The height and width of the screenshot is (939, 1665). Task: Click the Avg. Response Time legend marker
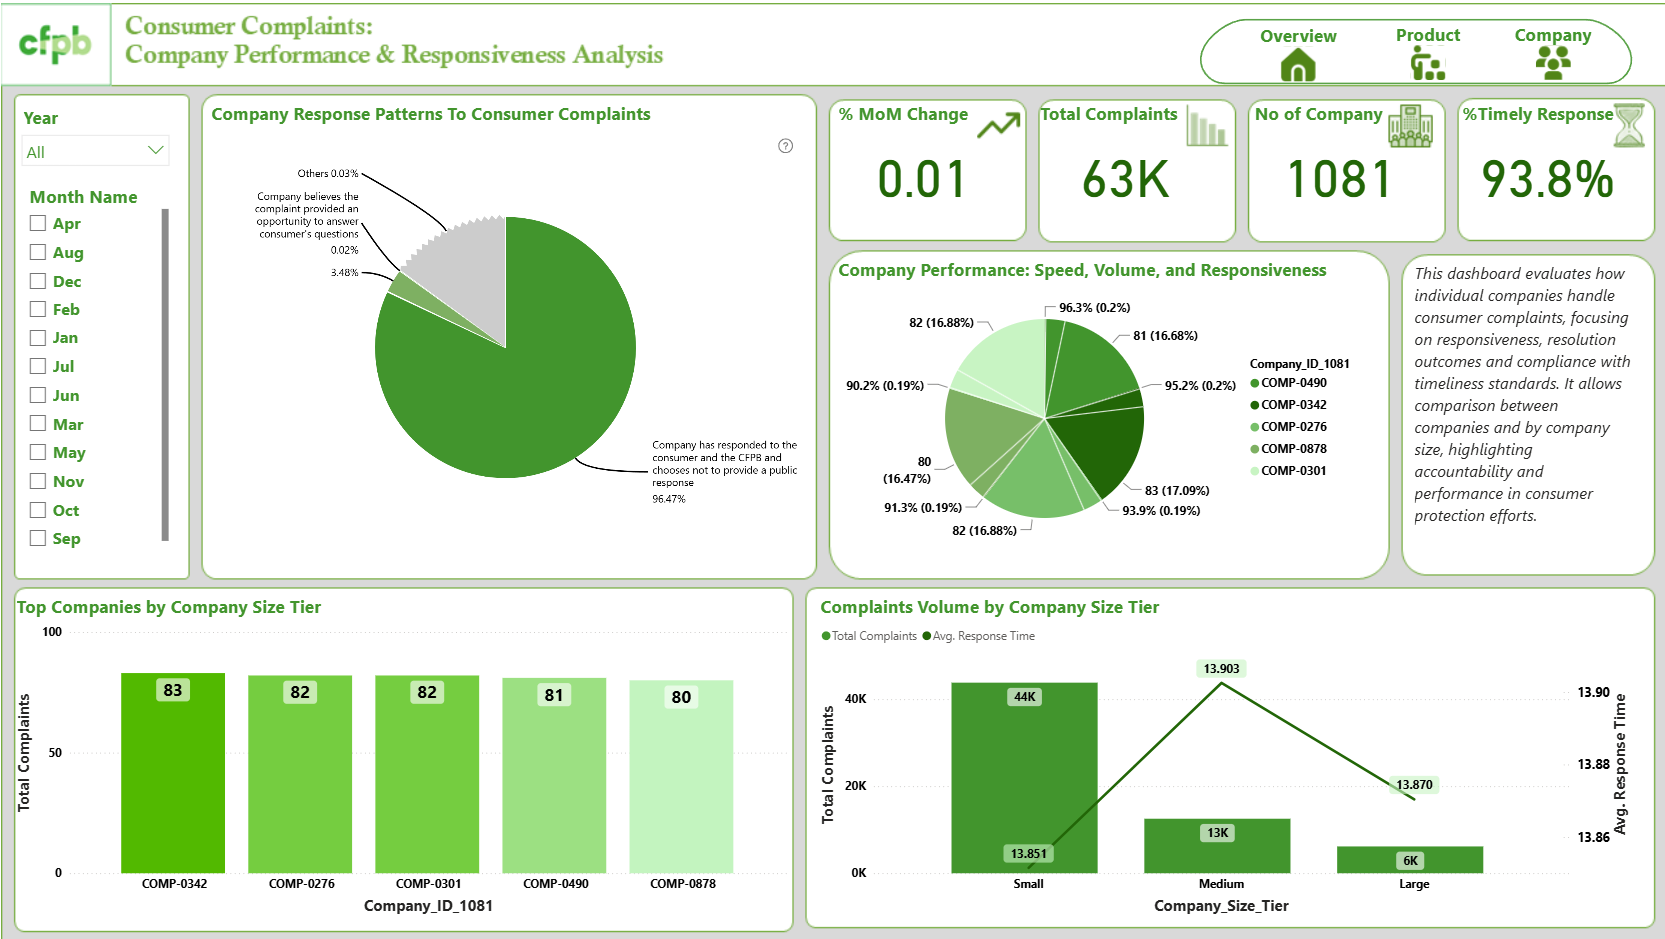pos(927,636)
